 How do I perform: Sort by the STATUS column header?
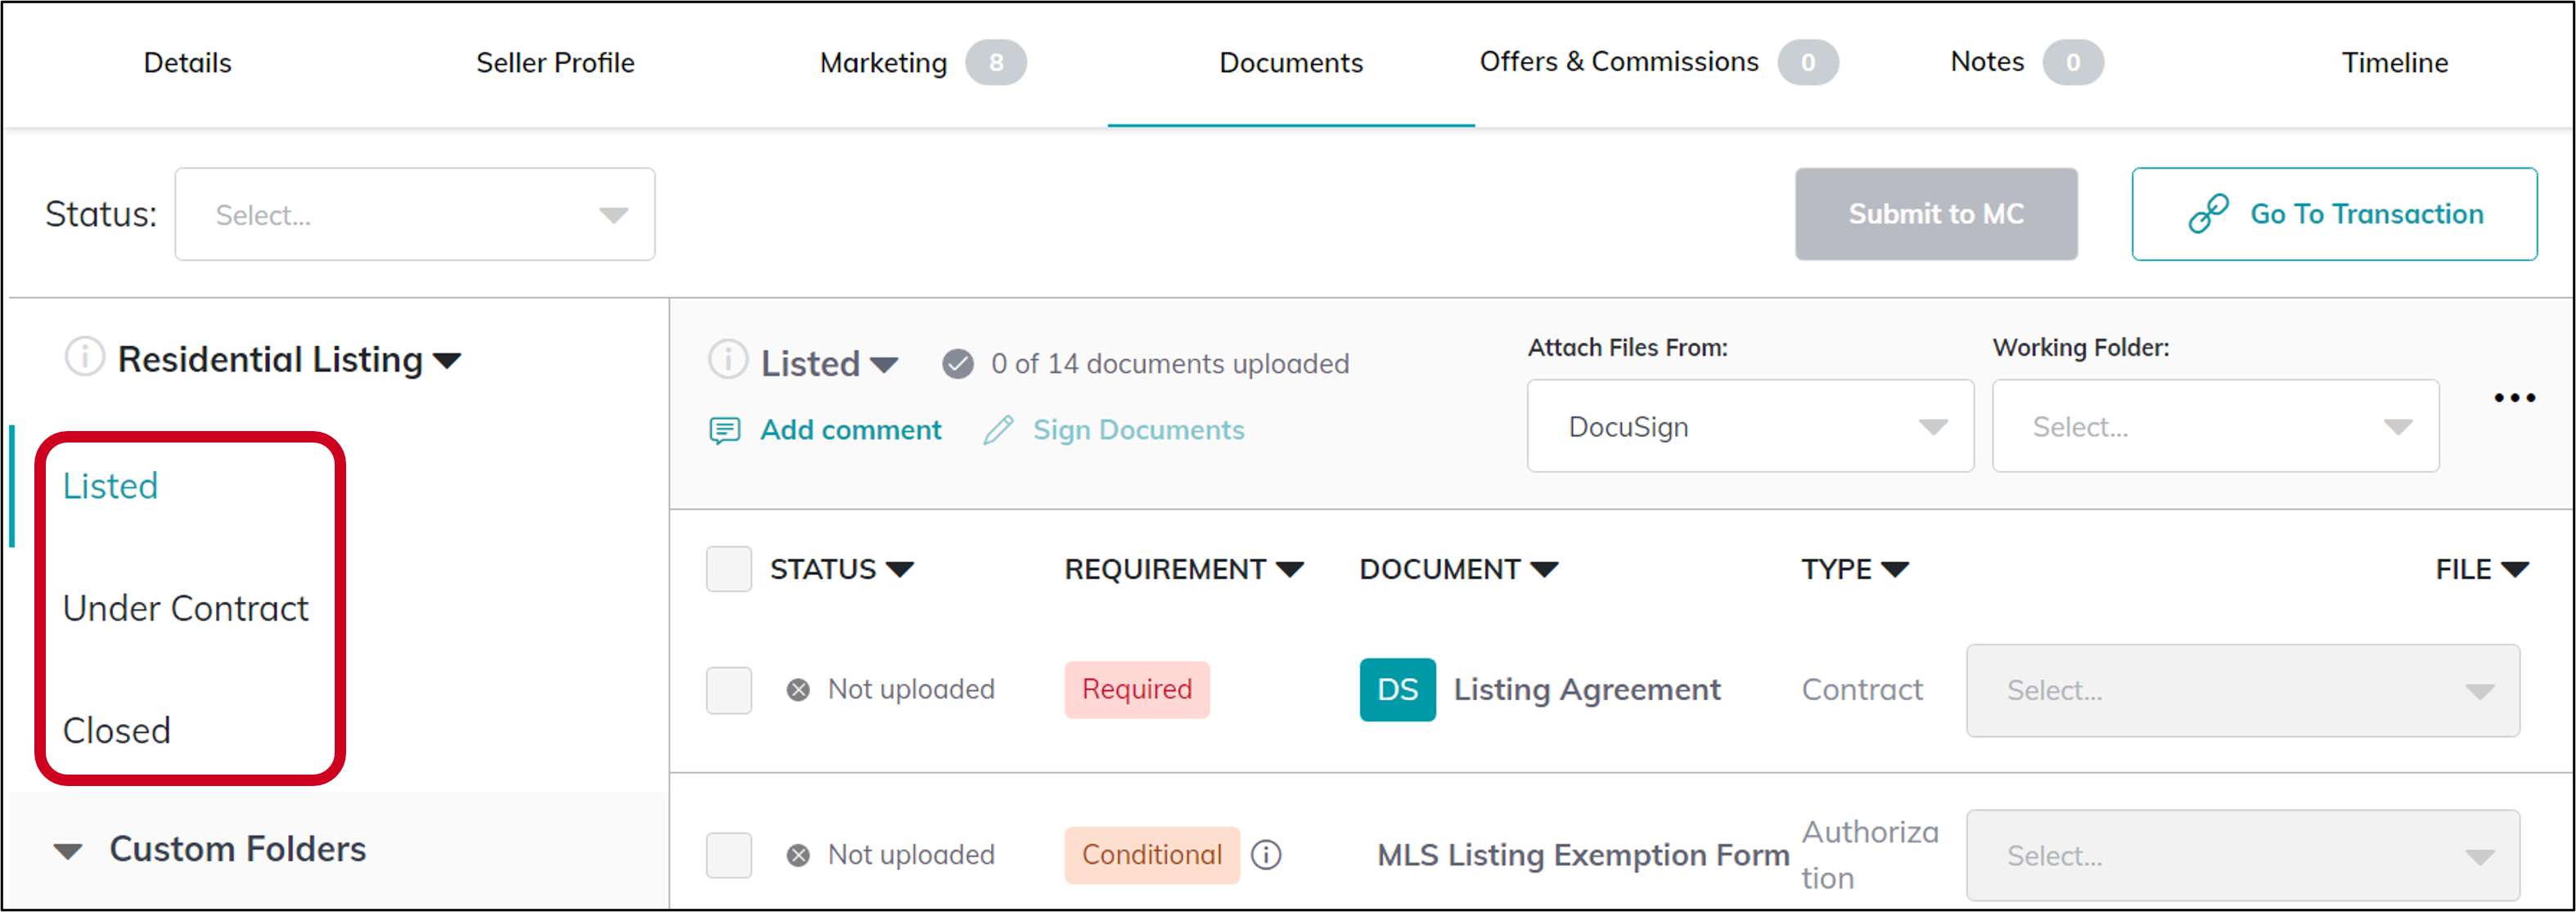pos(841,569)
